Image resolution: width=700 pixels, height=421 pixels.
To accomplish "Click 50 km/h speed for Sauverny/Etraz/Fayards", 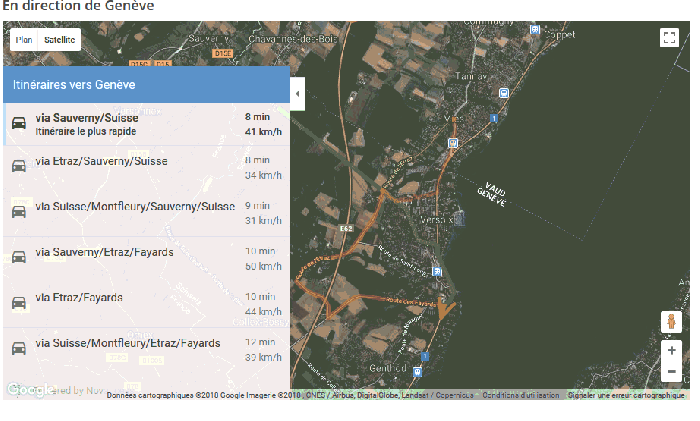I will [x=263, y=267].
